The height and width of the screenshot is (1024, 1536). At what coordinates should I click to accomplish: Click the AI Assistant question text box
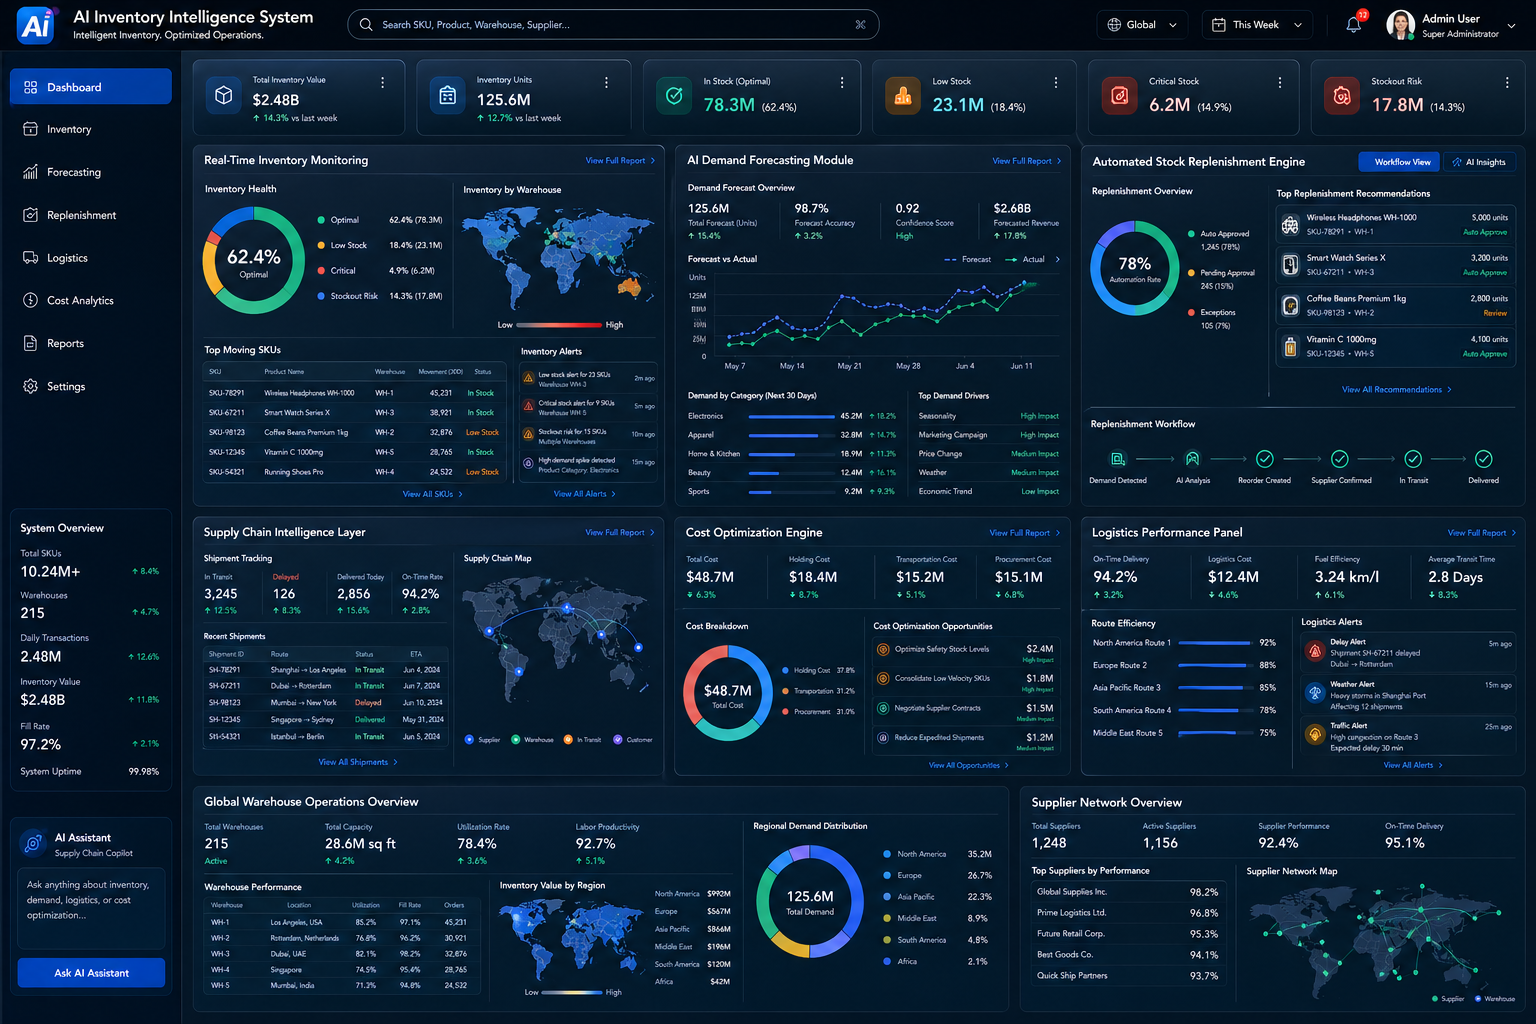(91, 908)
